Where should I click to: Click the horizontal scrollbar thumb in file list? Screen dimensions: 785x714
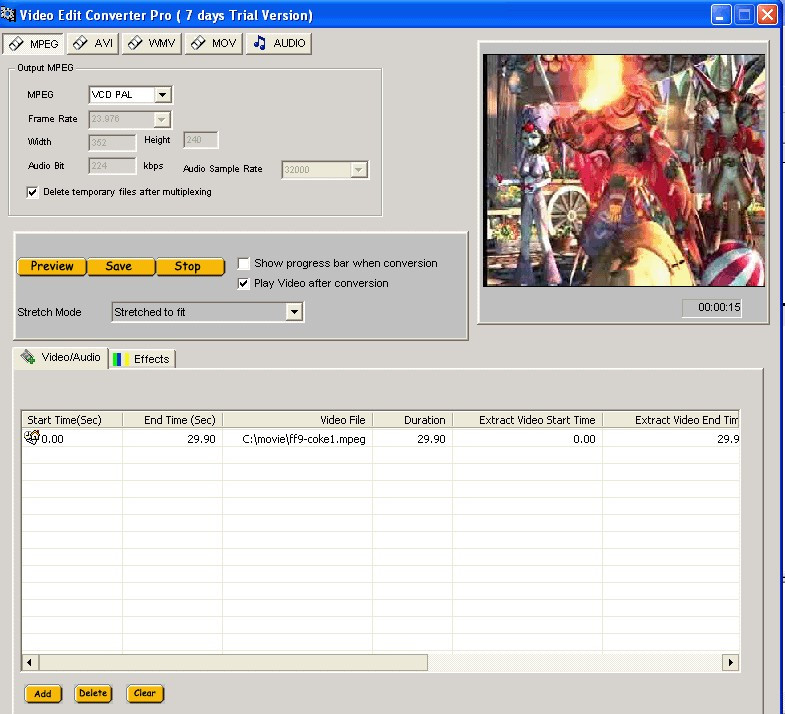(x=233, y=662)
